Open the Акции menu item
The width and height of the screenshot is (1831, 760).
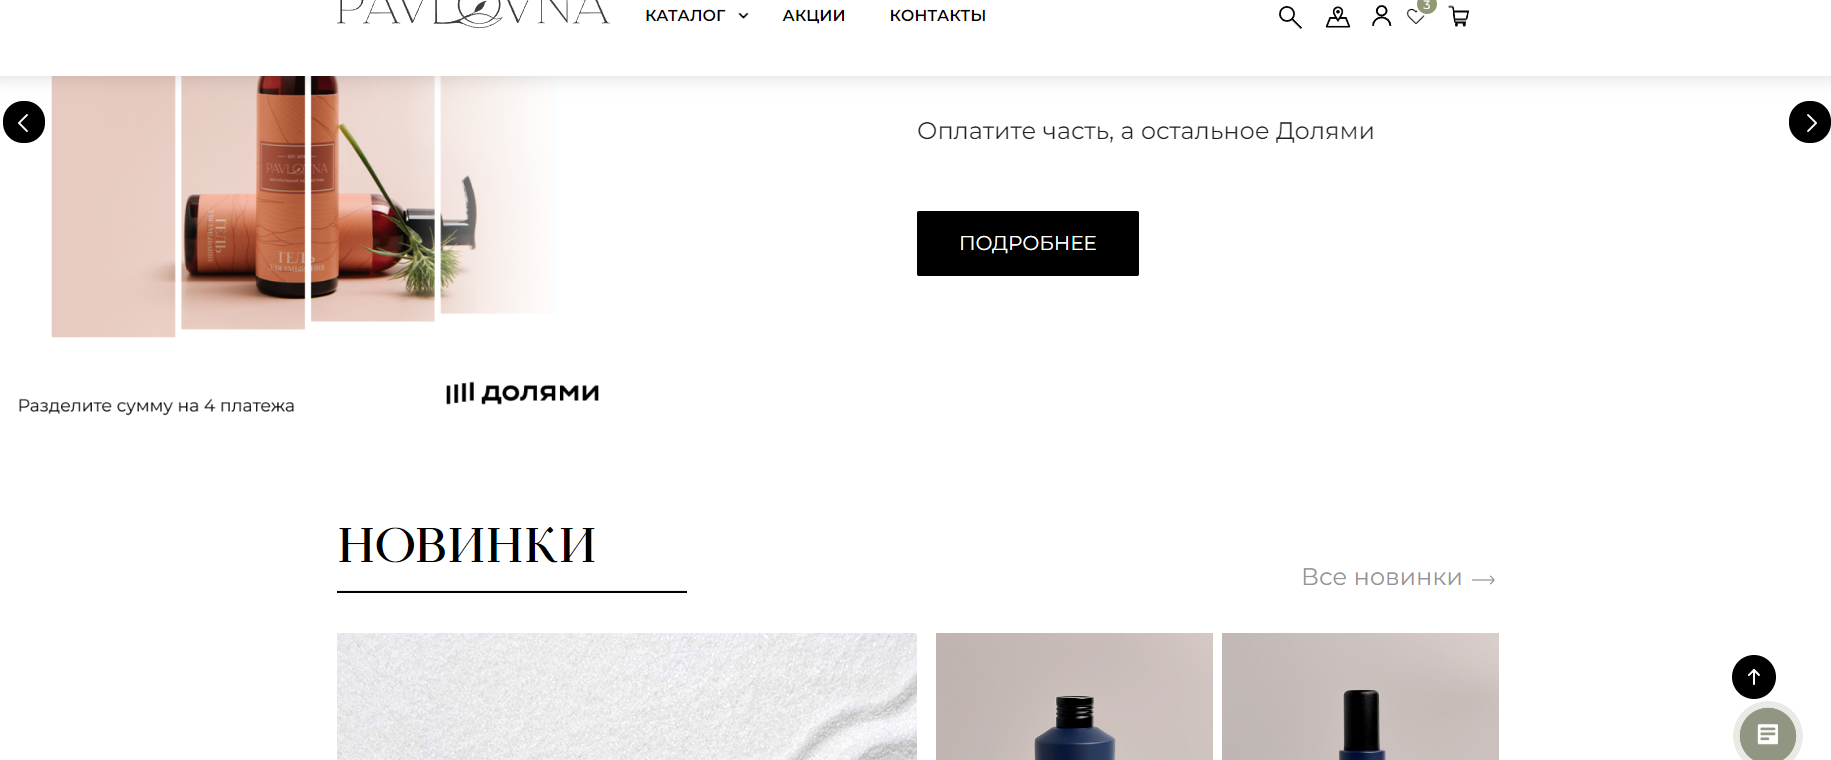[x=814, y=16]
